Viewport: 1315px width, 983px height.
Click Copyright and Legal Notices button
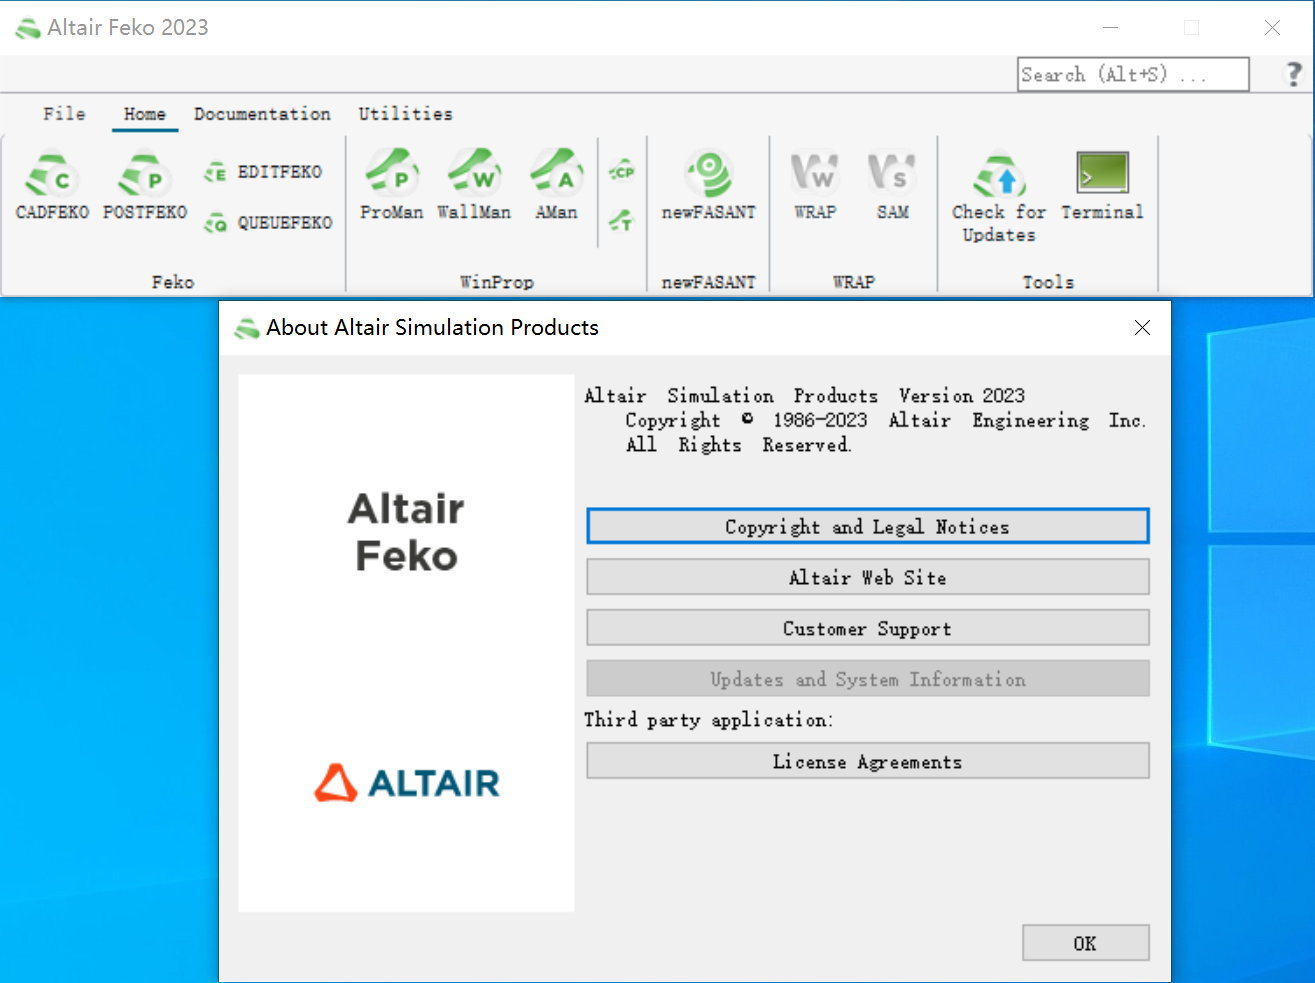[867, 527]
